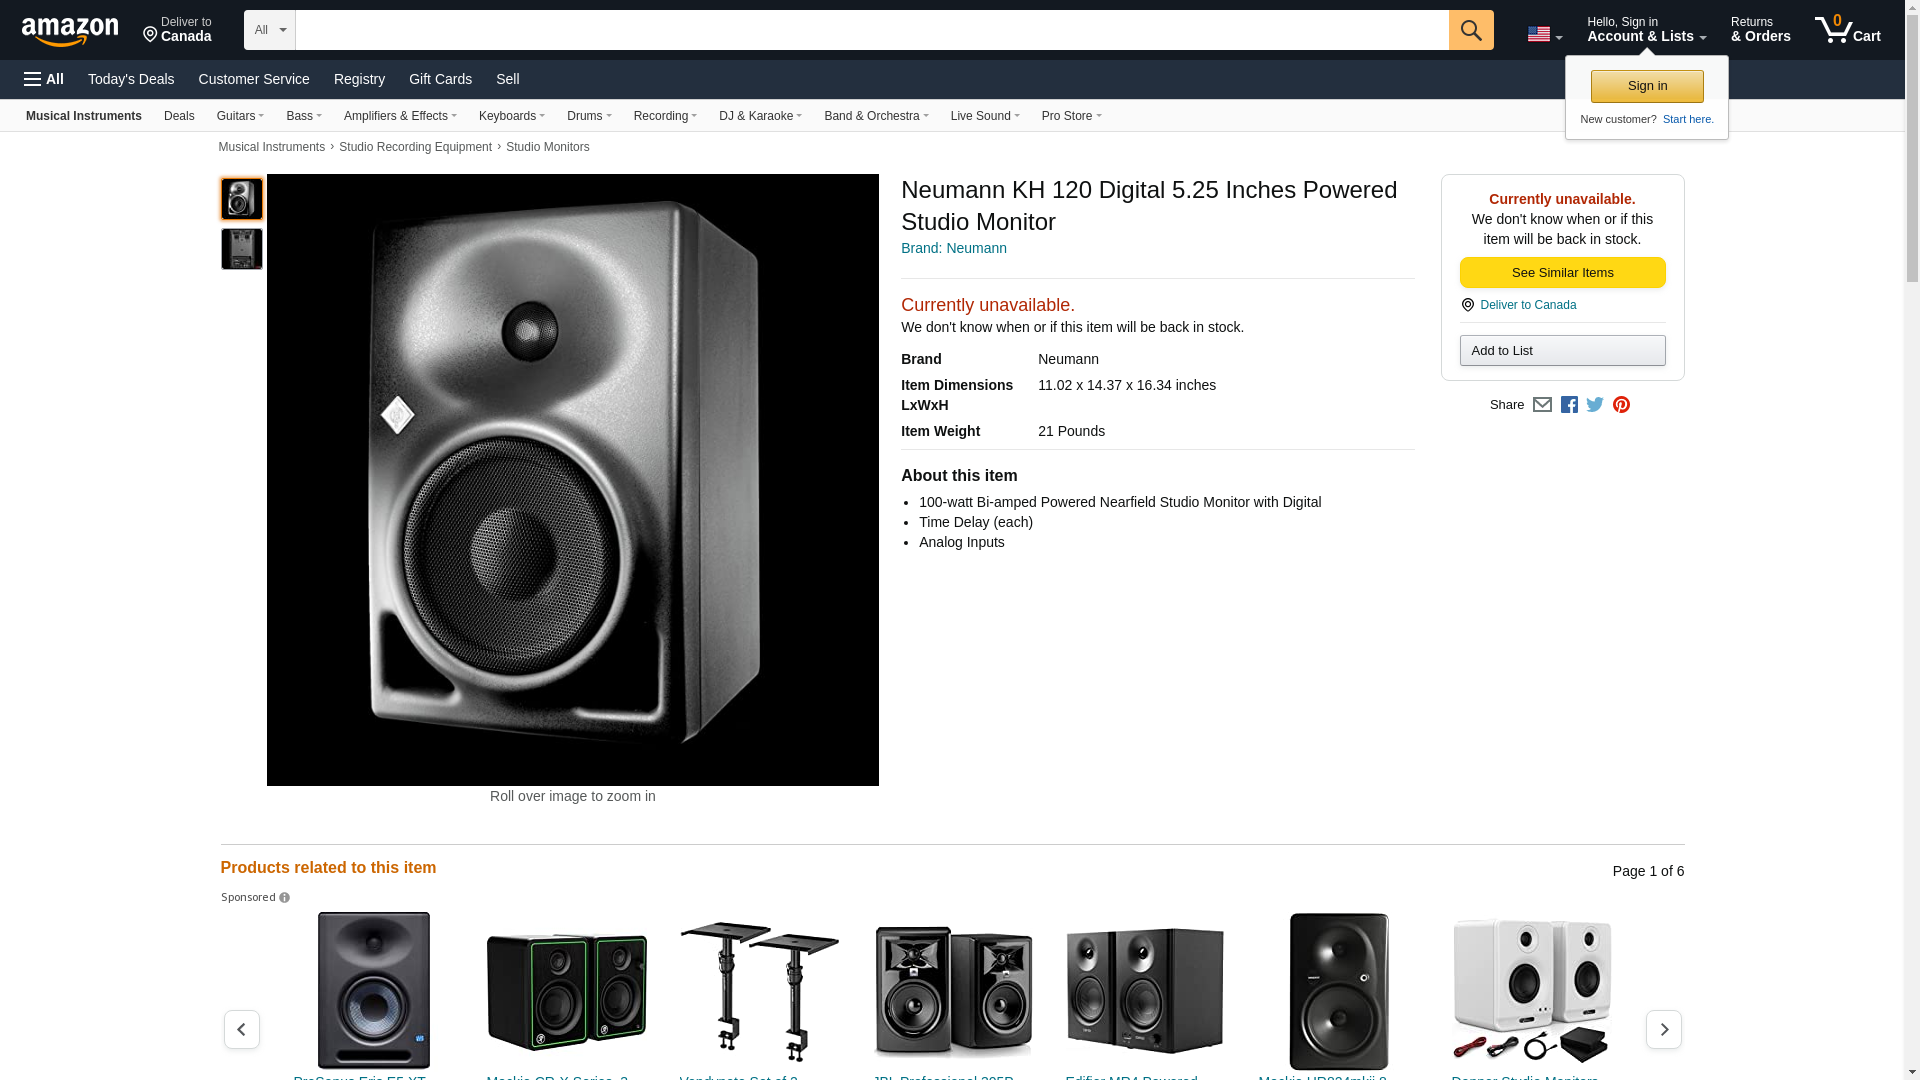Share product on Pinterest icon
The height and width of the screenshot is (1080, 1920).
(1621, 405)
